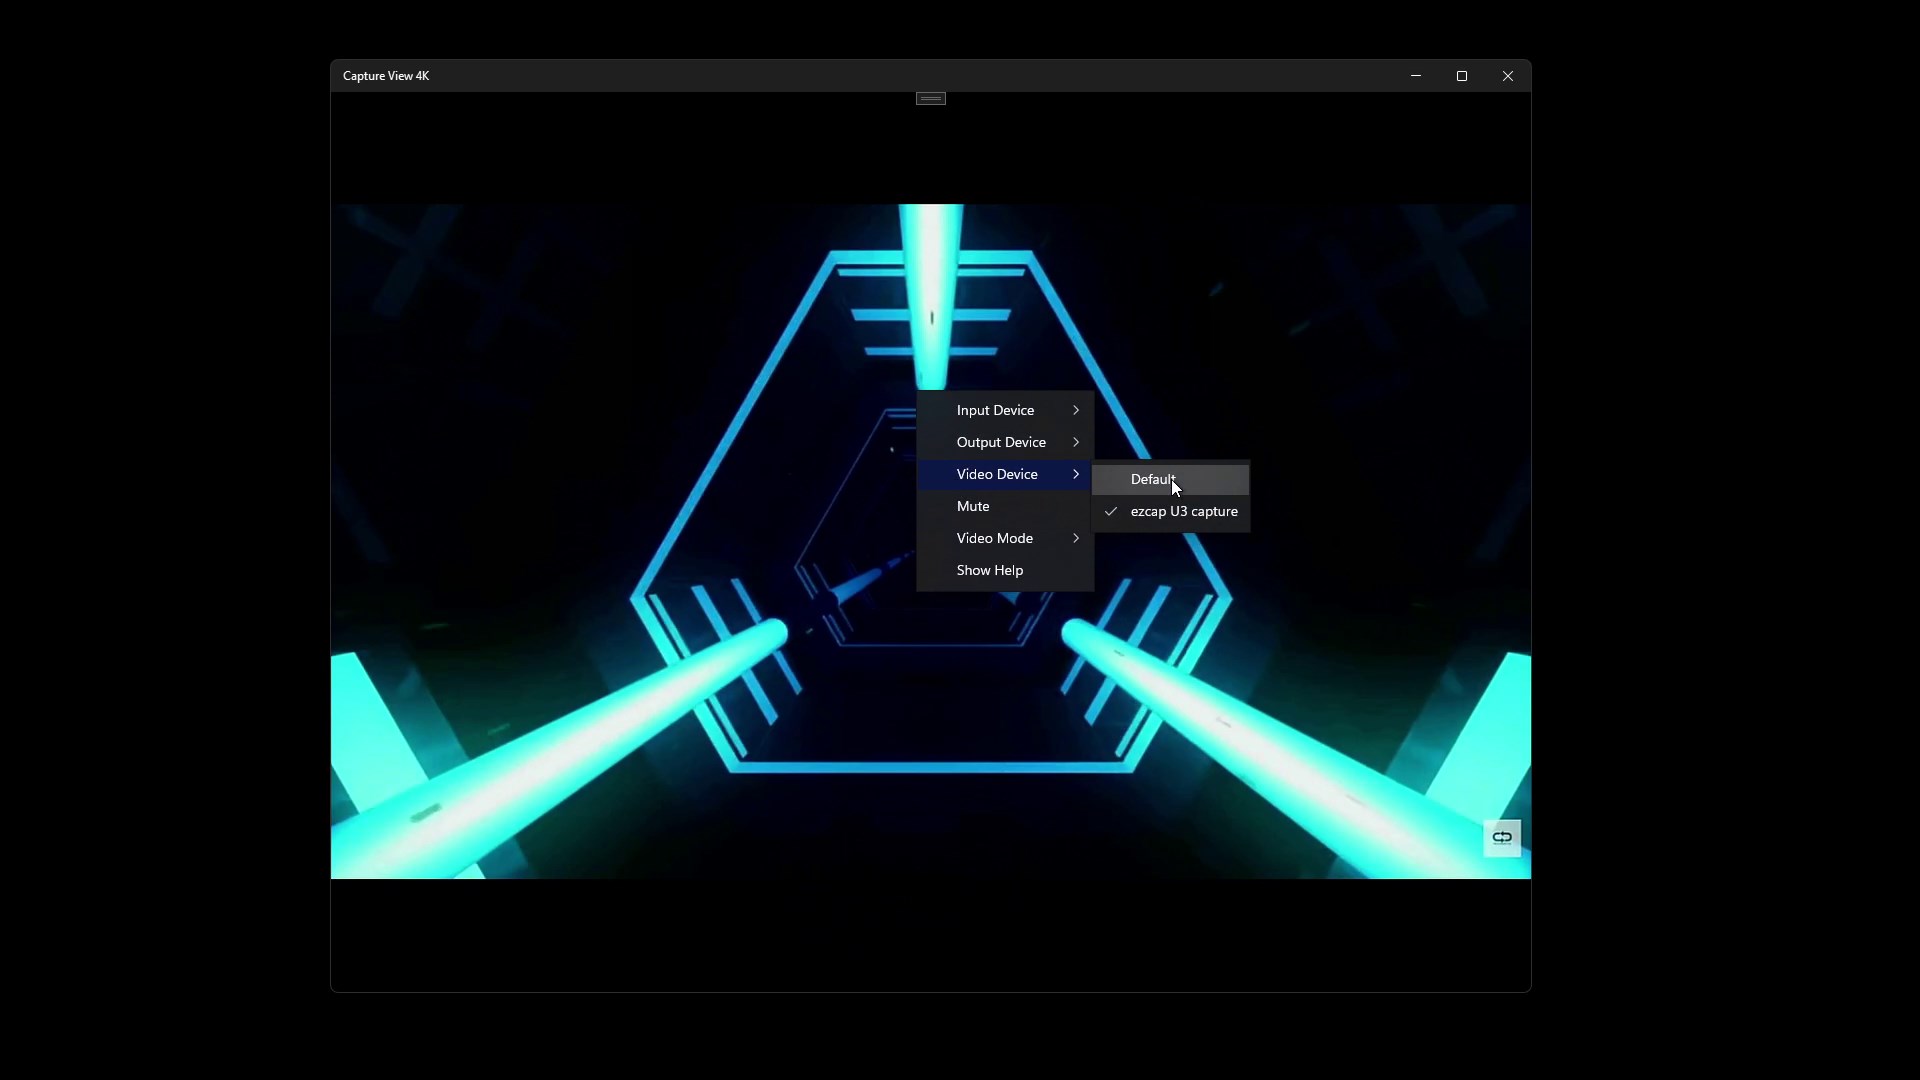Open the Video Mode menu entry
Screen dimensions: 1920x1080
tap(994, 539)
